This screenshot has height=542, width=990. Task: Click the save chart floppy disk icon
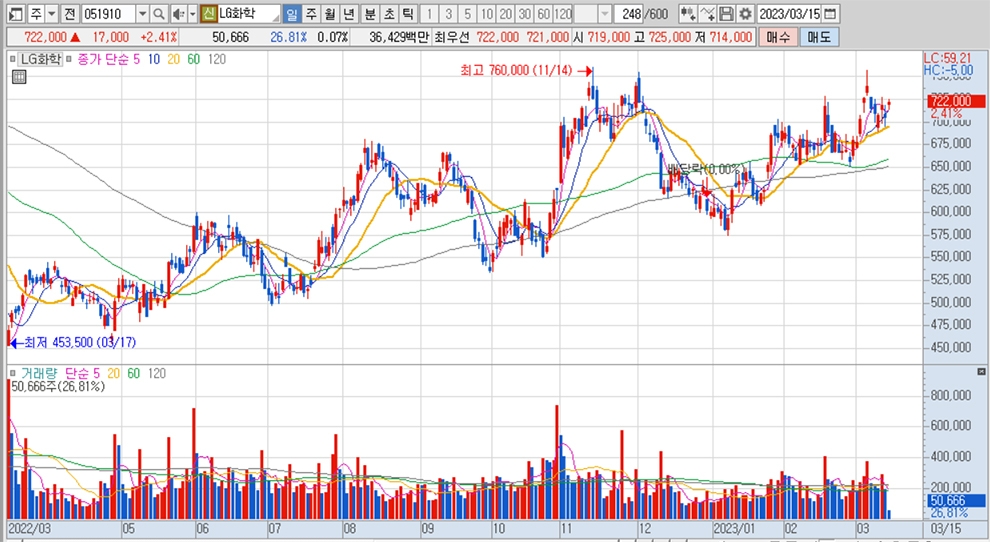coord(726,14)
